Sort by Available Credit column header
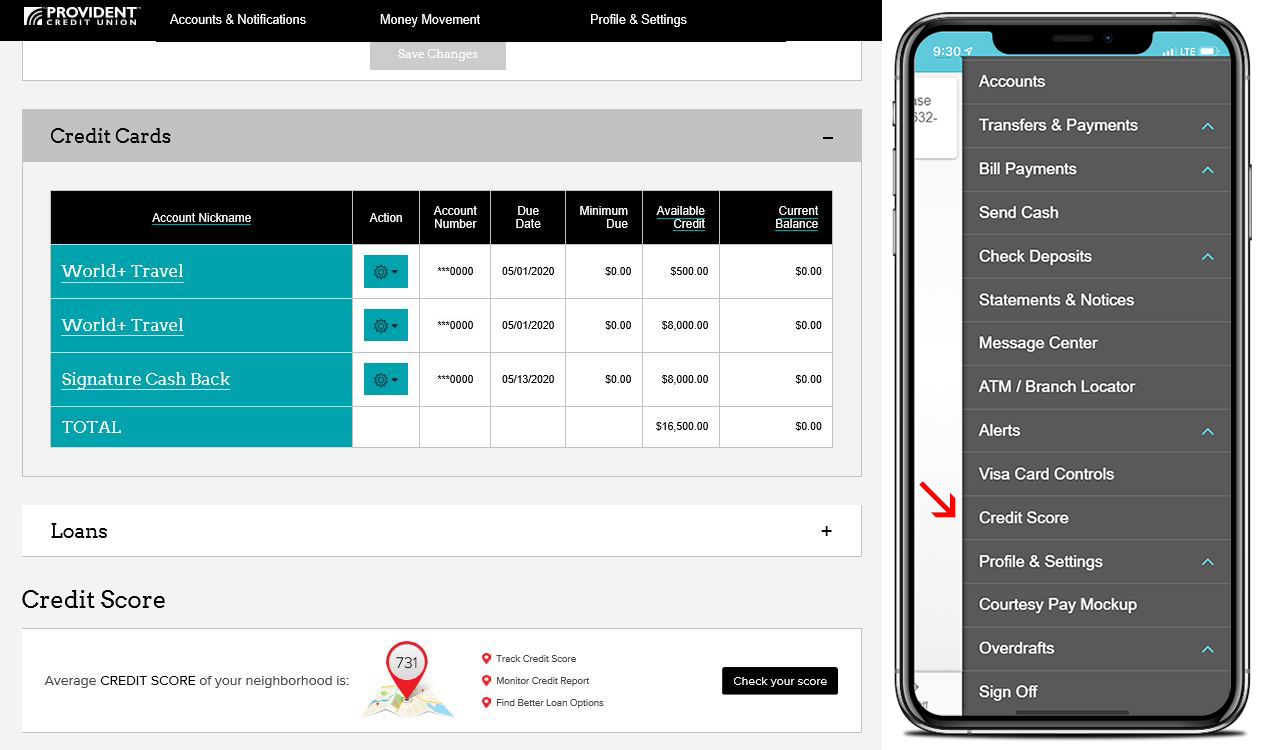 point(681,218)
